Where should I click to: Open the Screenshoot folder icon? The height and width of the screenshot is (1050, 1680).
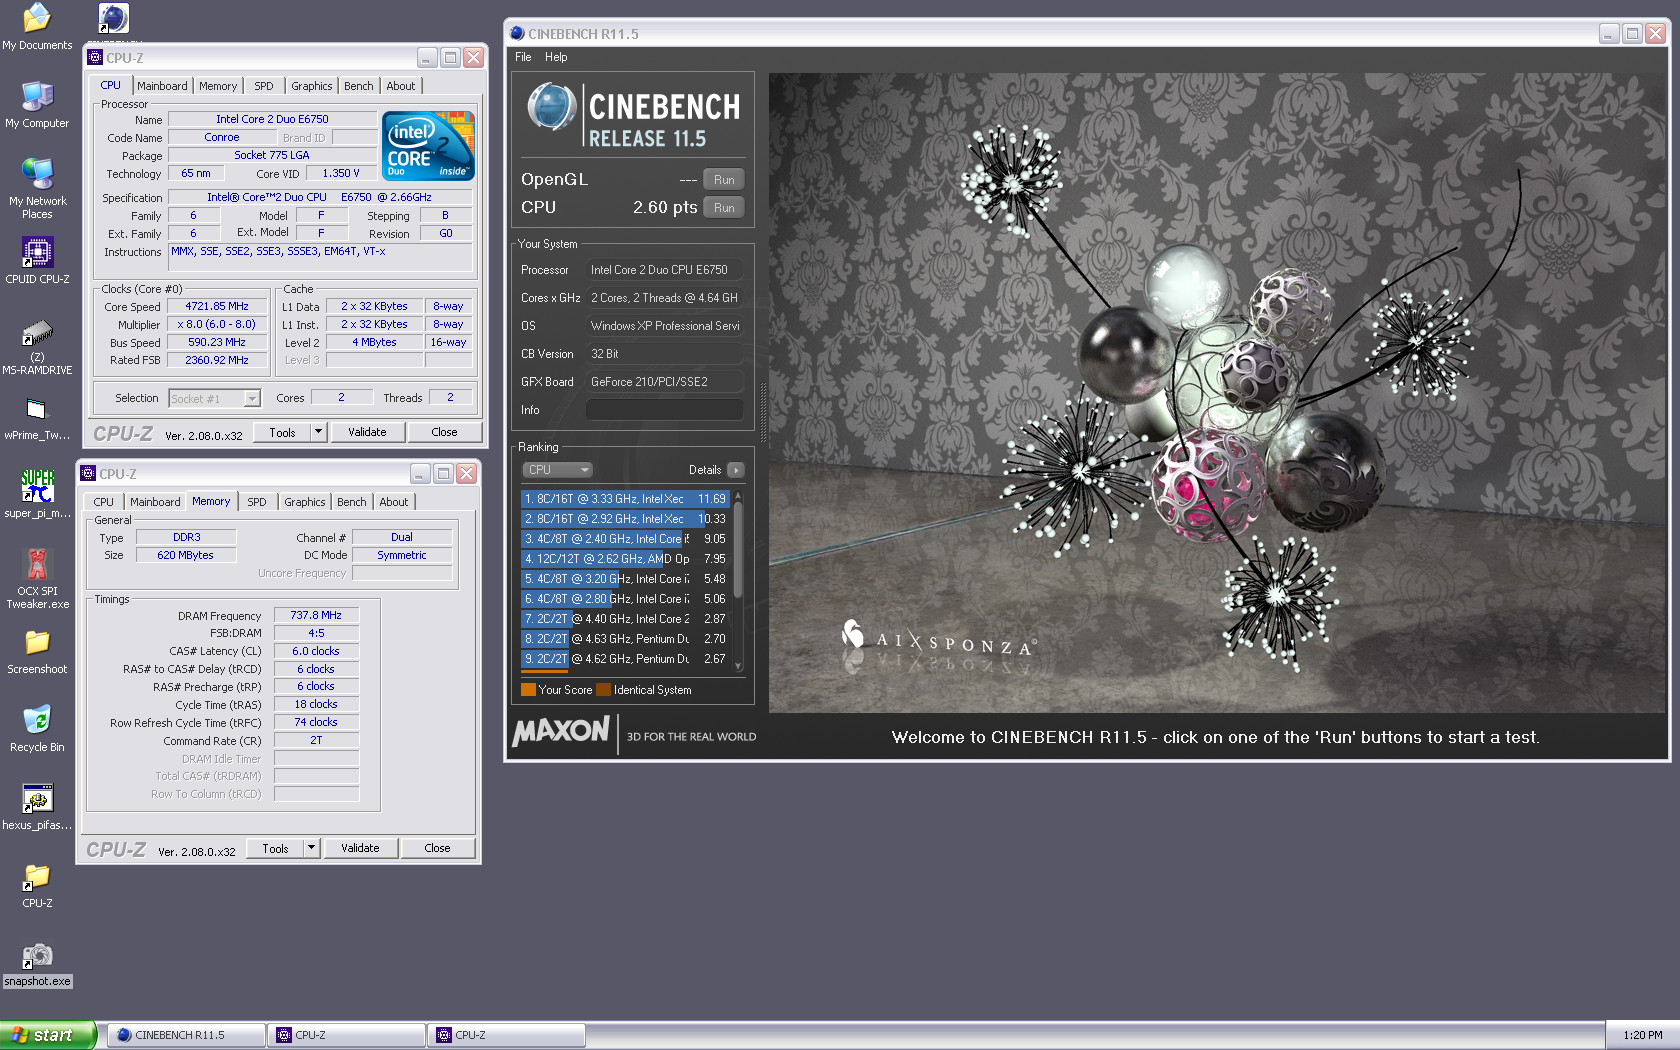(37, 652)
